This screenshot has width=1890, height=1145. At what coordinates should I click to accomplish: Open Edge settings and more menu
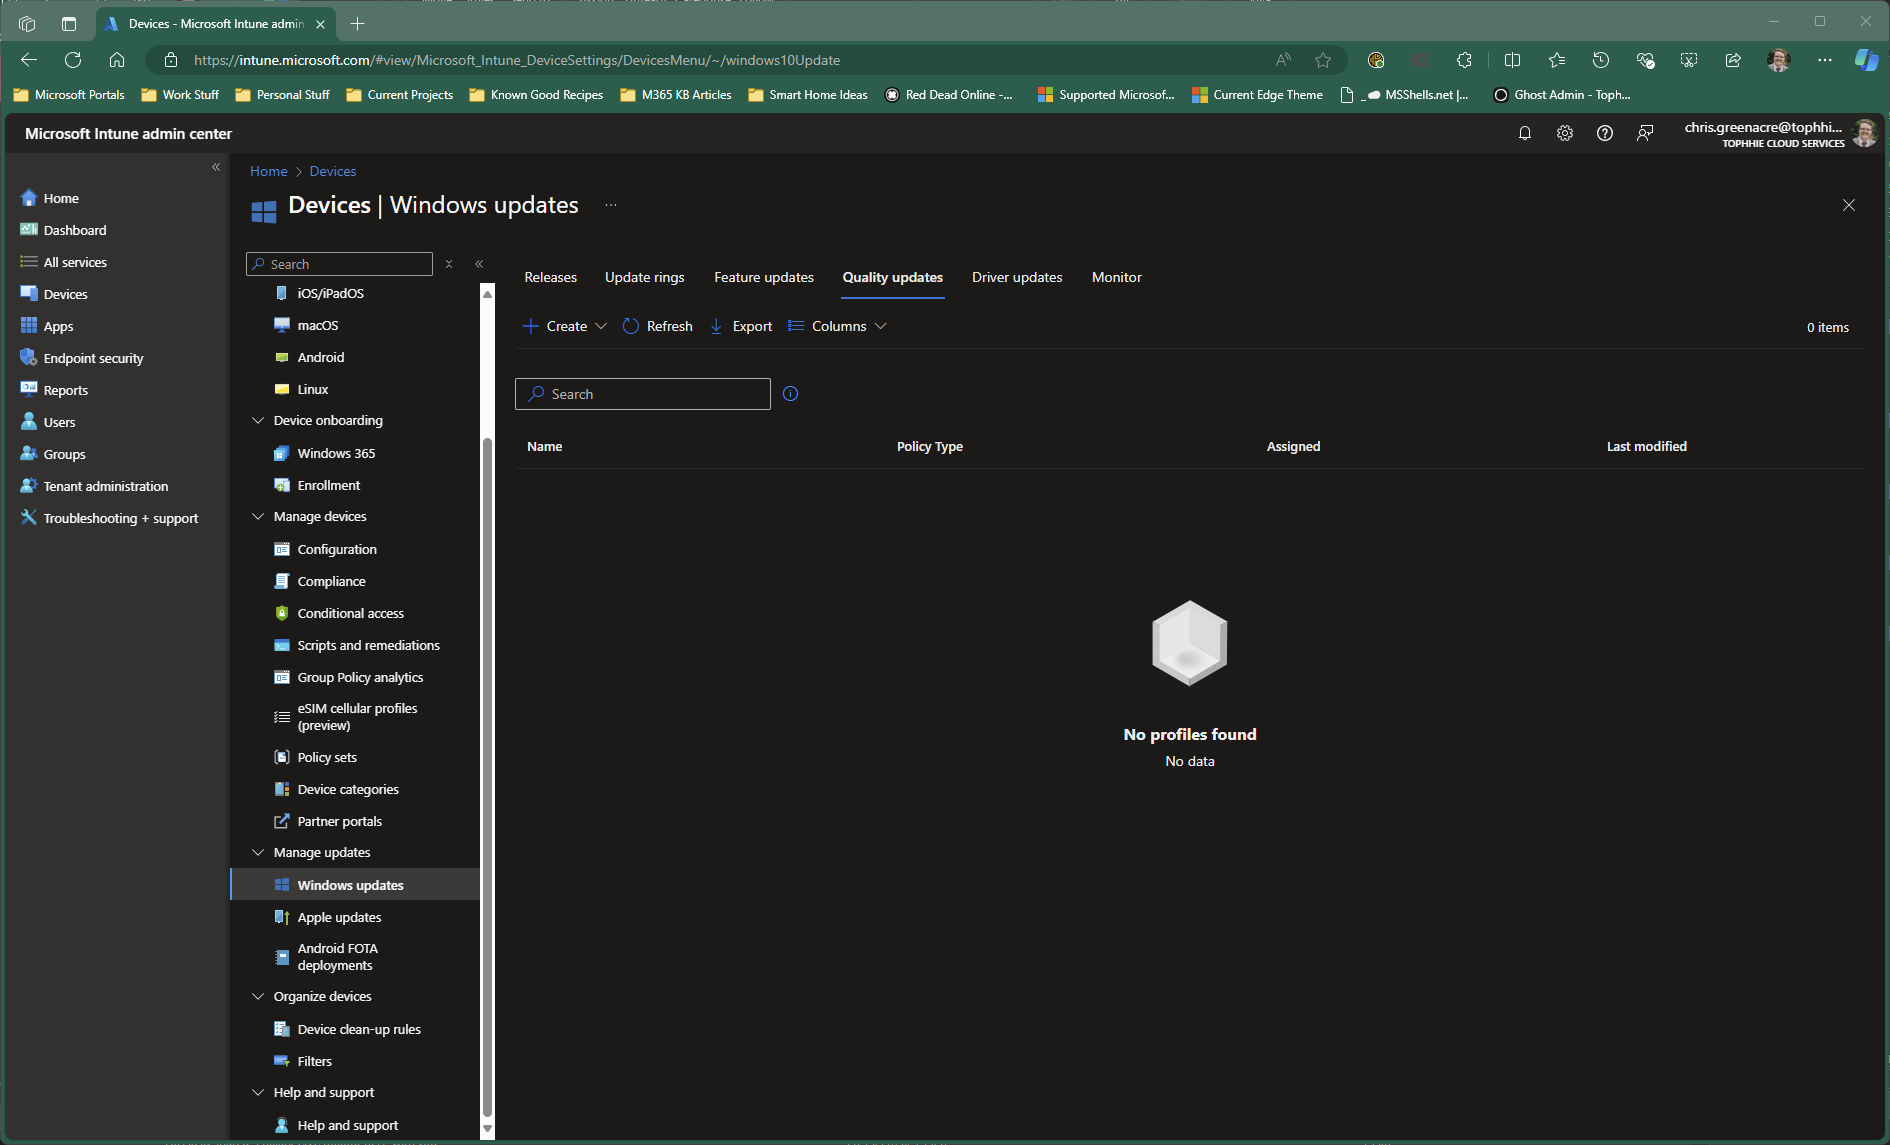pos(1825,60)
